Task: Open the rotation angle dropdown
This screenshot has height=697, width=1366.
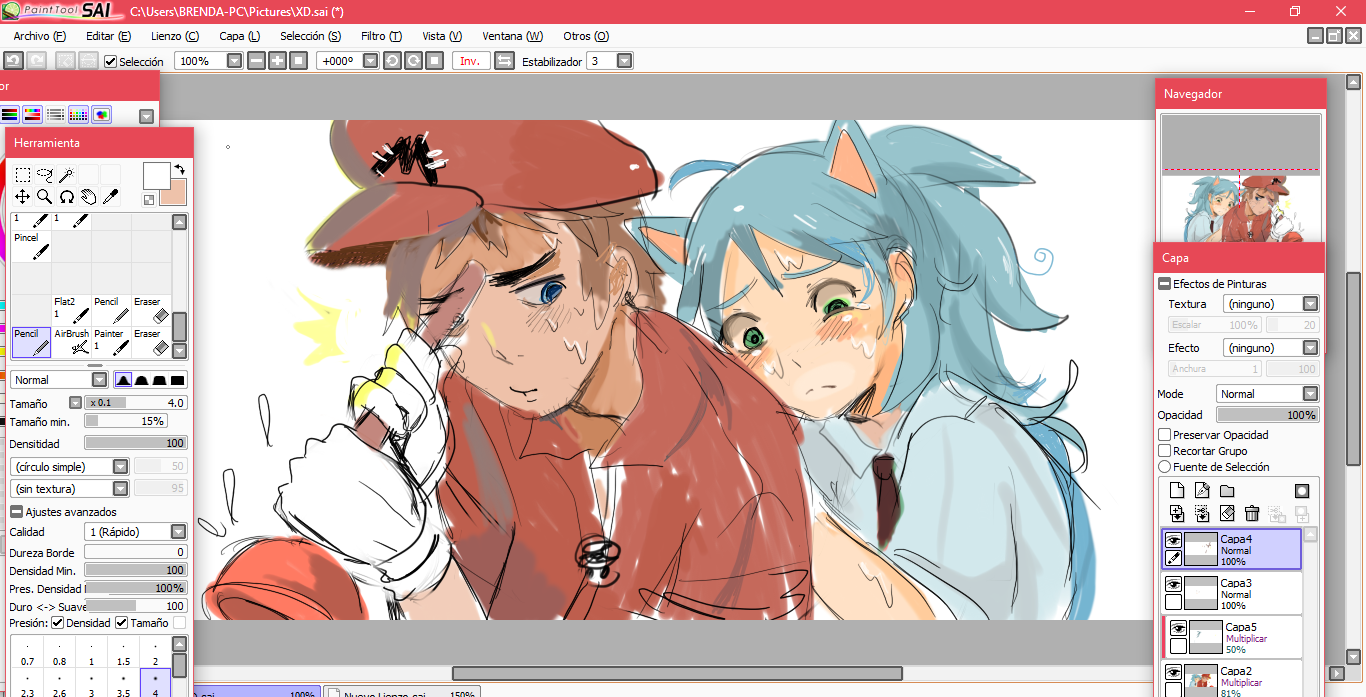Action: (x=371, y=61)
